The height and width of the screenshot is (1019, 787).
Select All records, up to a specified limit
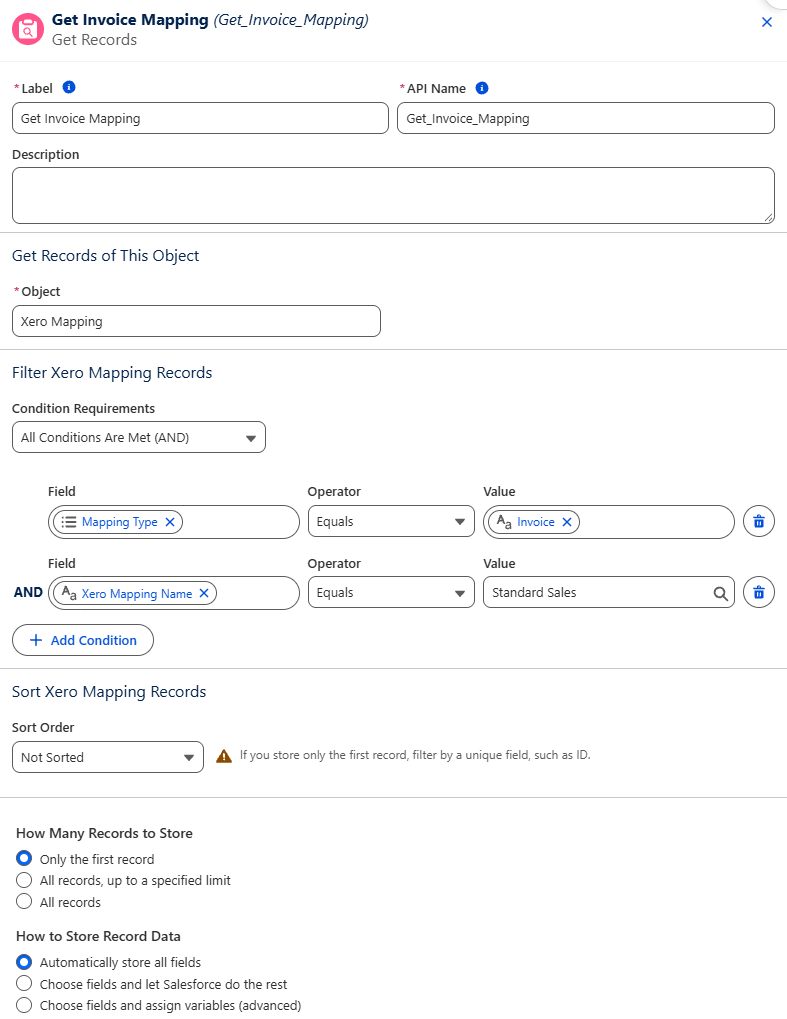coord(24,880)
